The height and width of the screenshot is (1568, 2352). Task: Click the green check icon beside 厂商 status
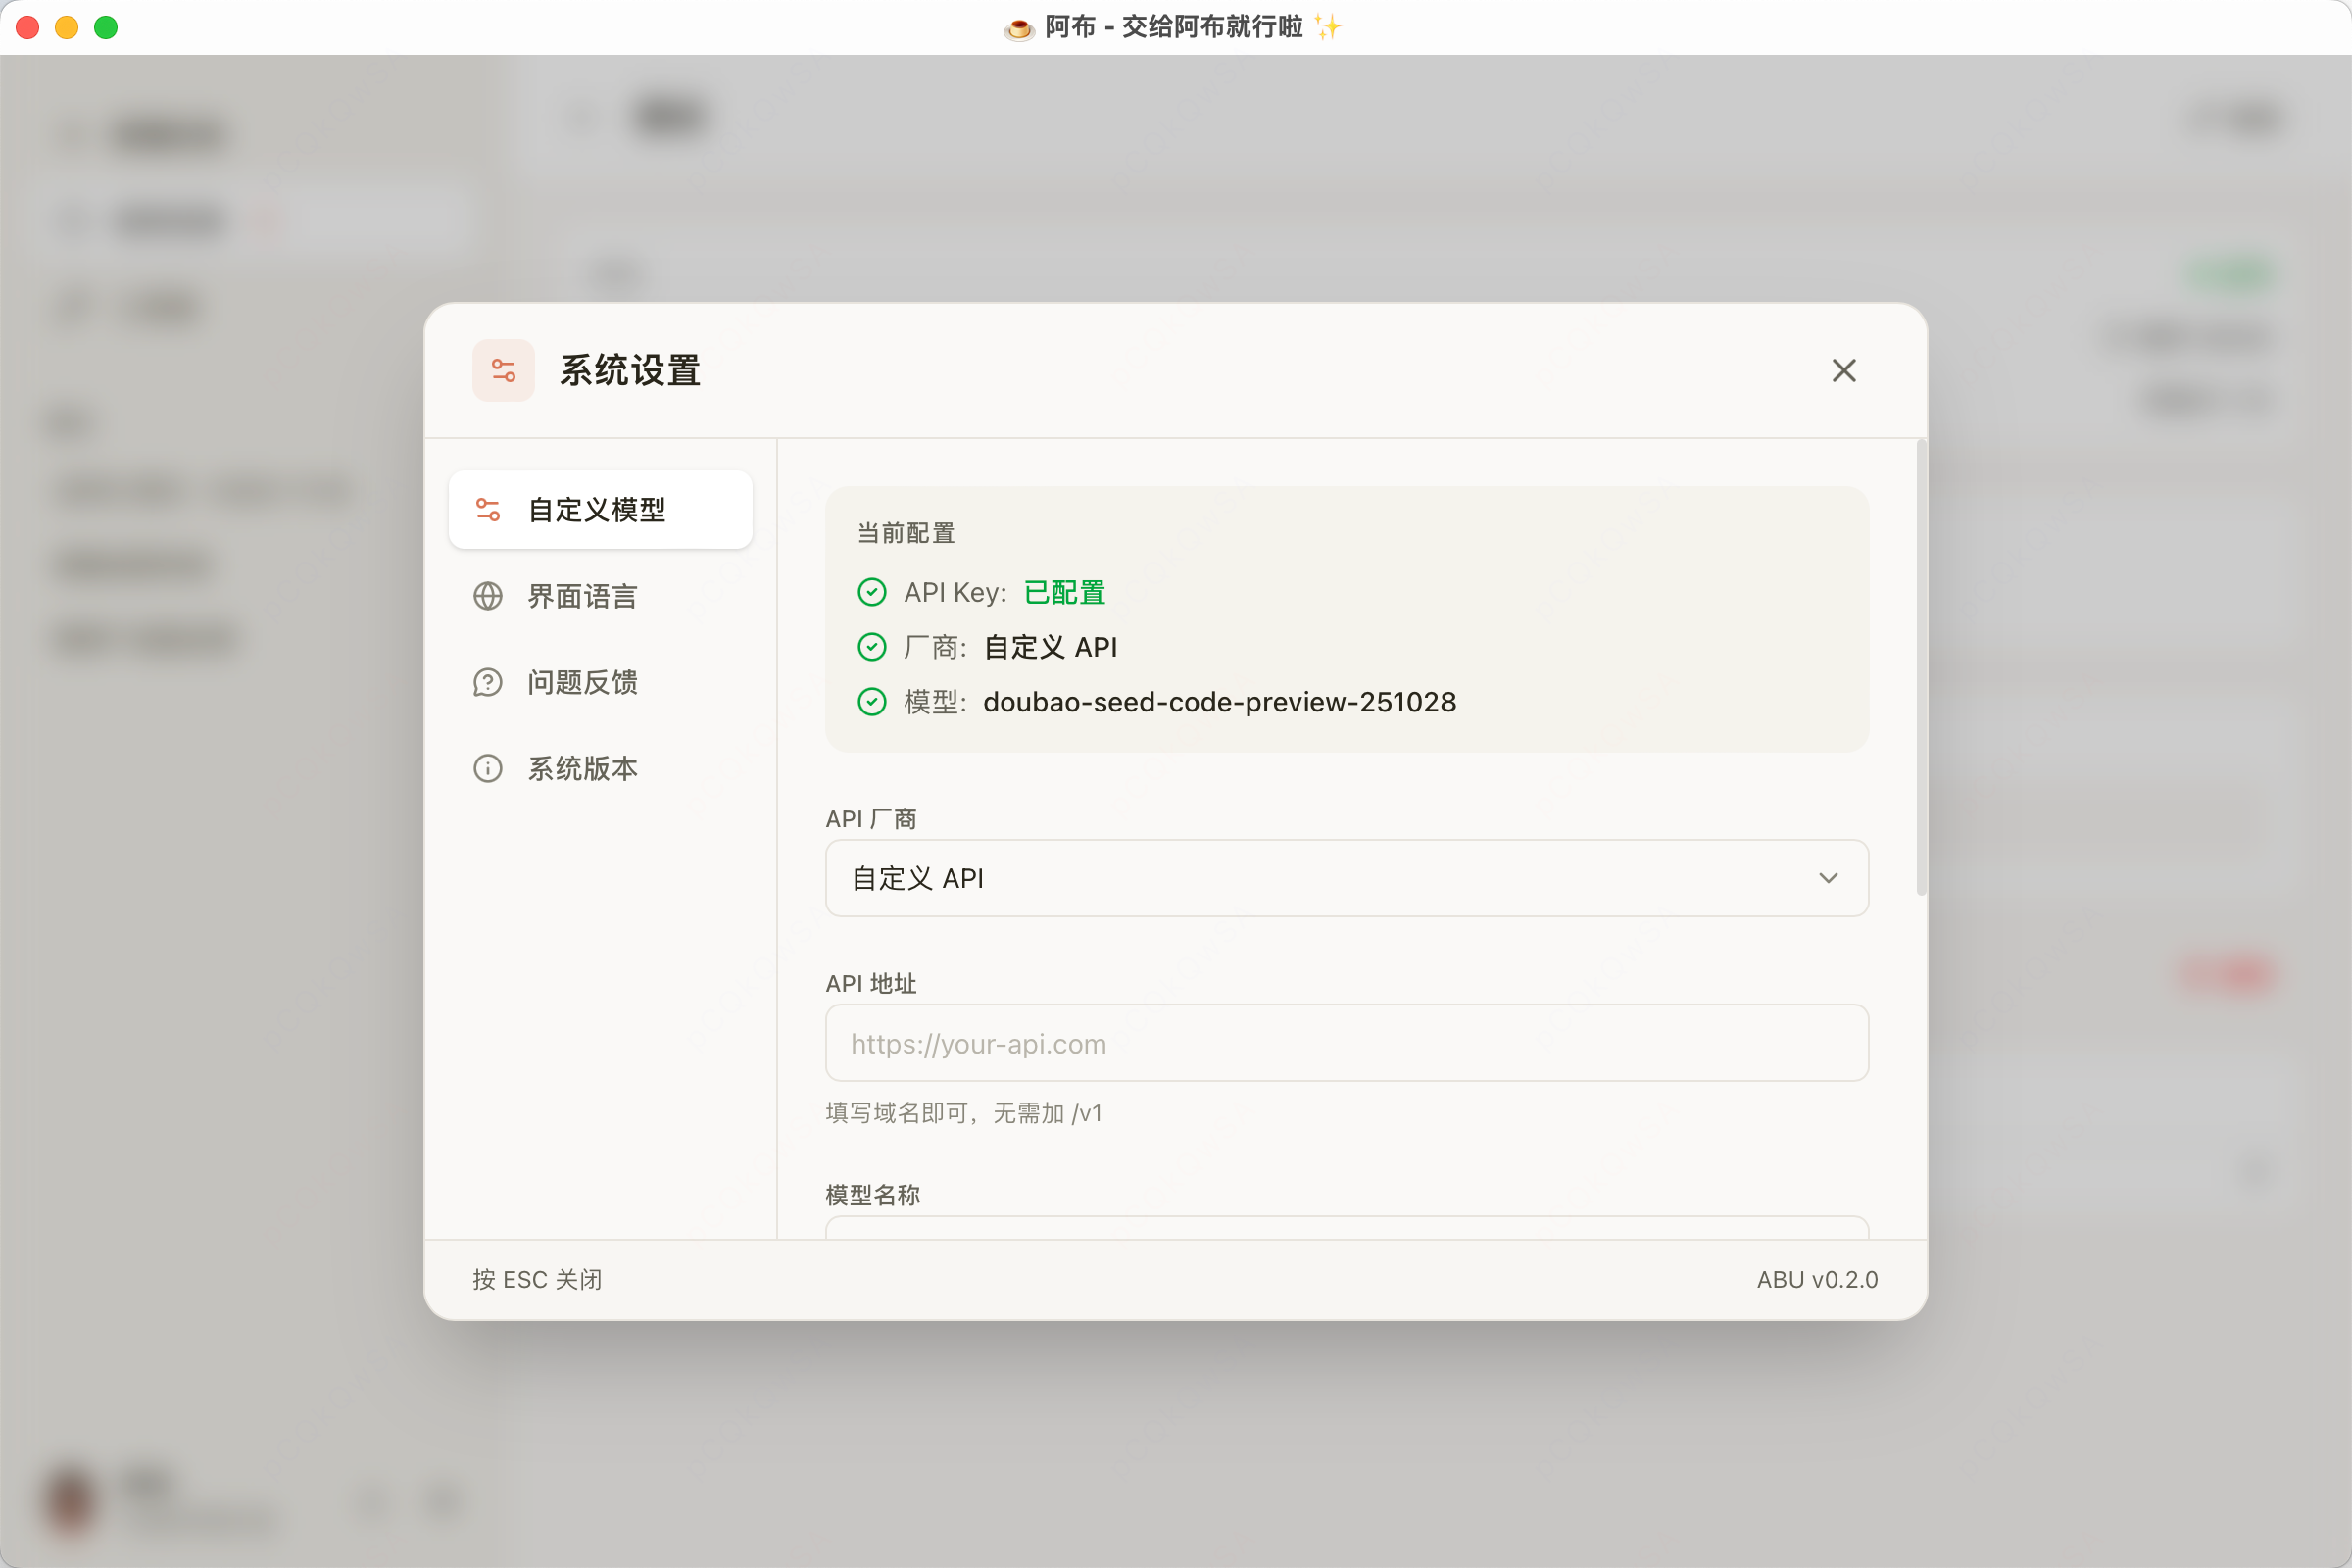(871, 646)
